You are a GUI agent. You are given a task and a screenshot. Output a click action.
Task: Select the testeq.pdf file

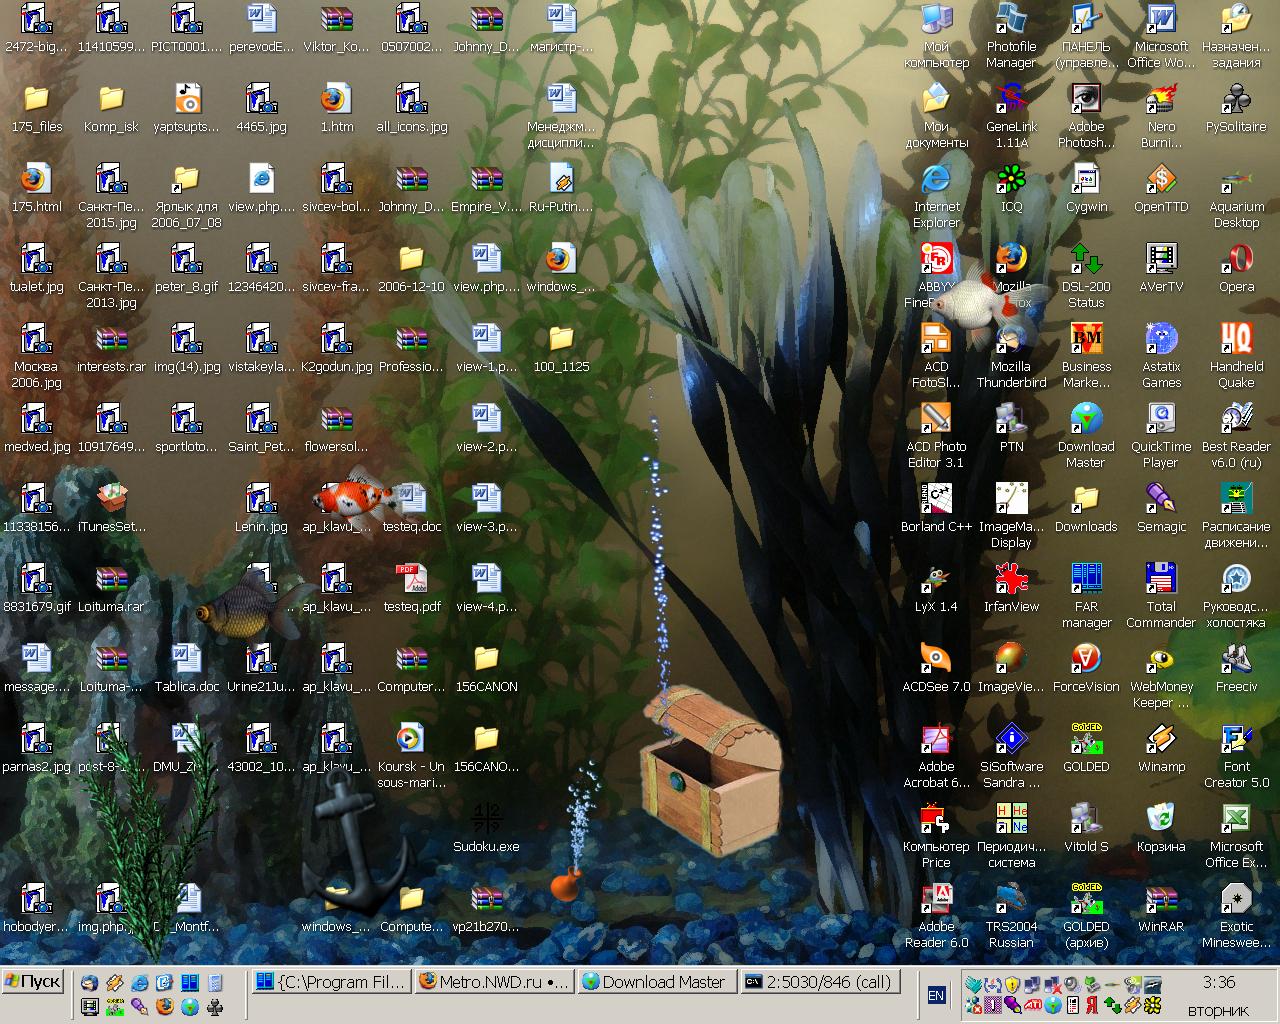411,580
